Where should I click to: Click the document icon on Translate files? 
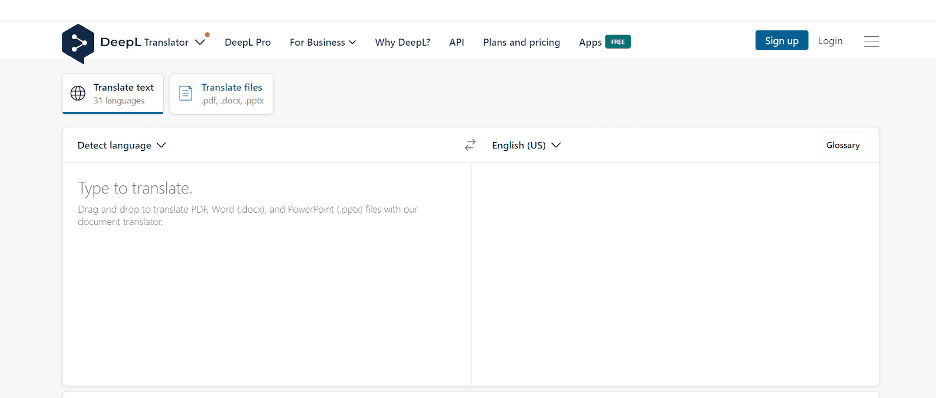[x=186, y=94]
